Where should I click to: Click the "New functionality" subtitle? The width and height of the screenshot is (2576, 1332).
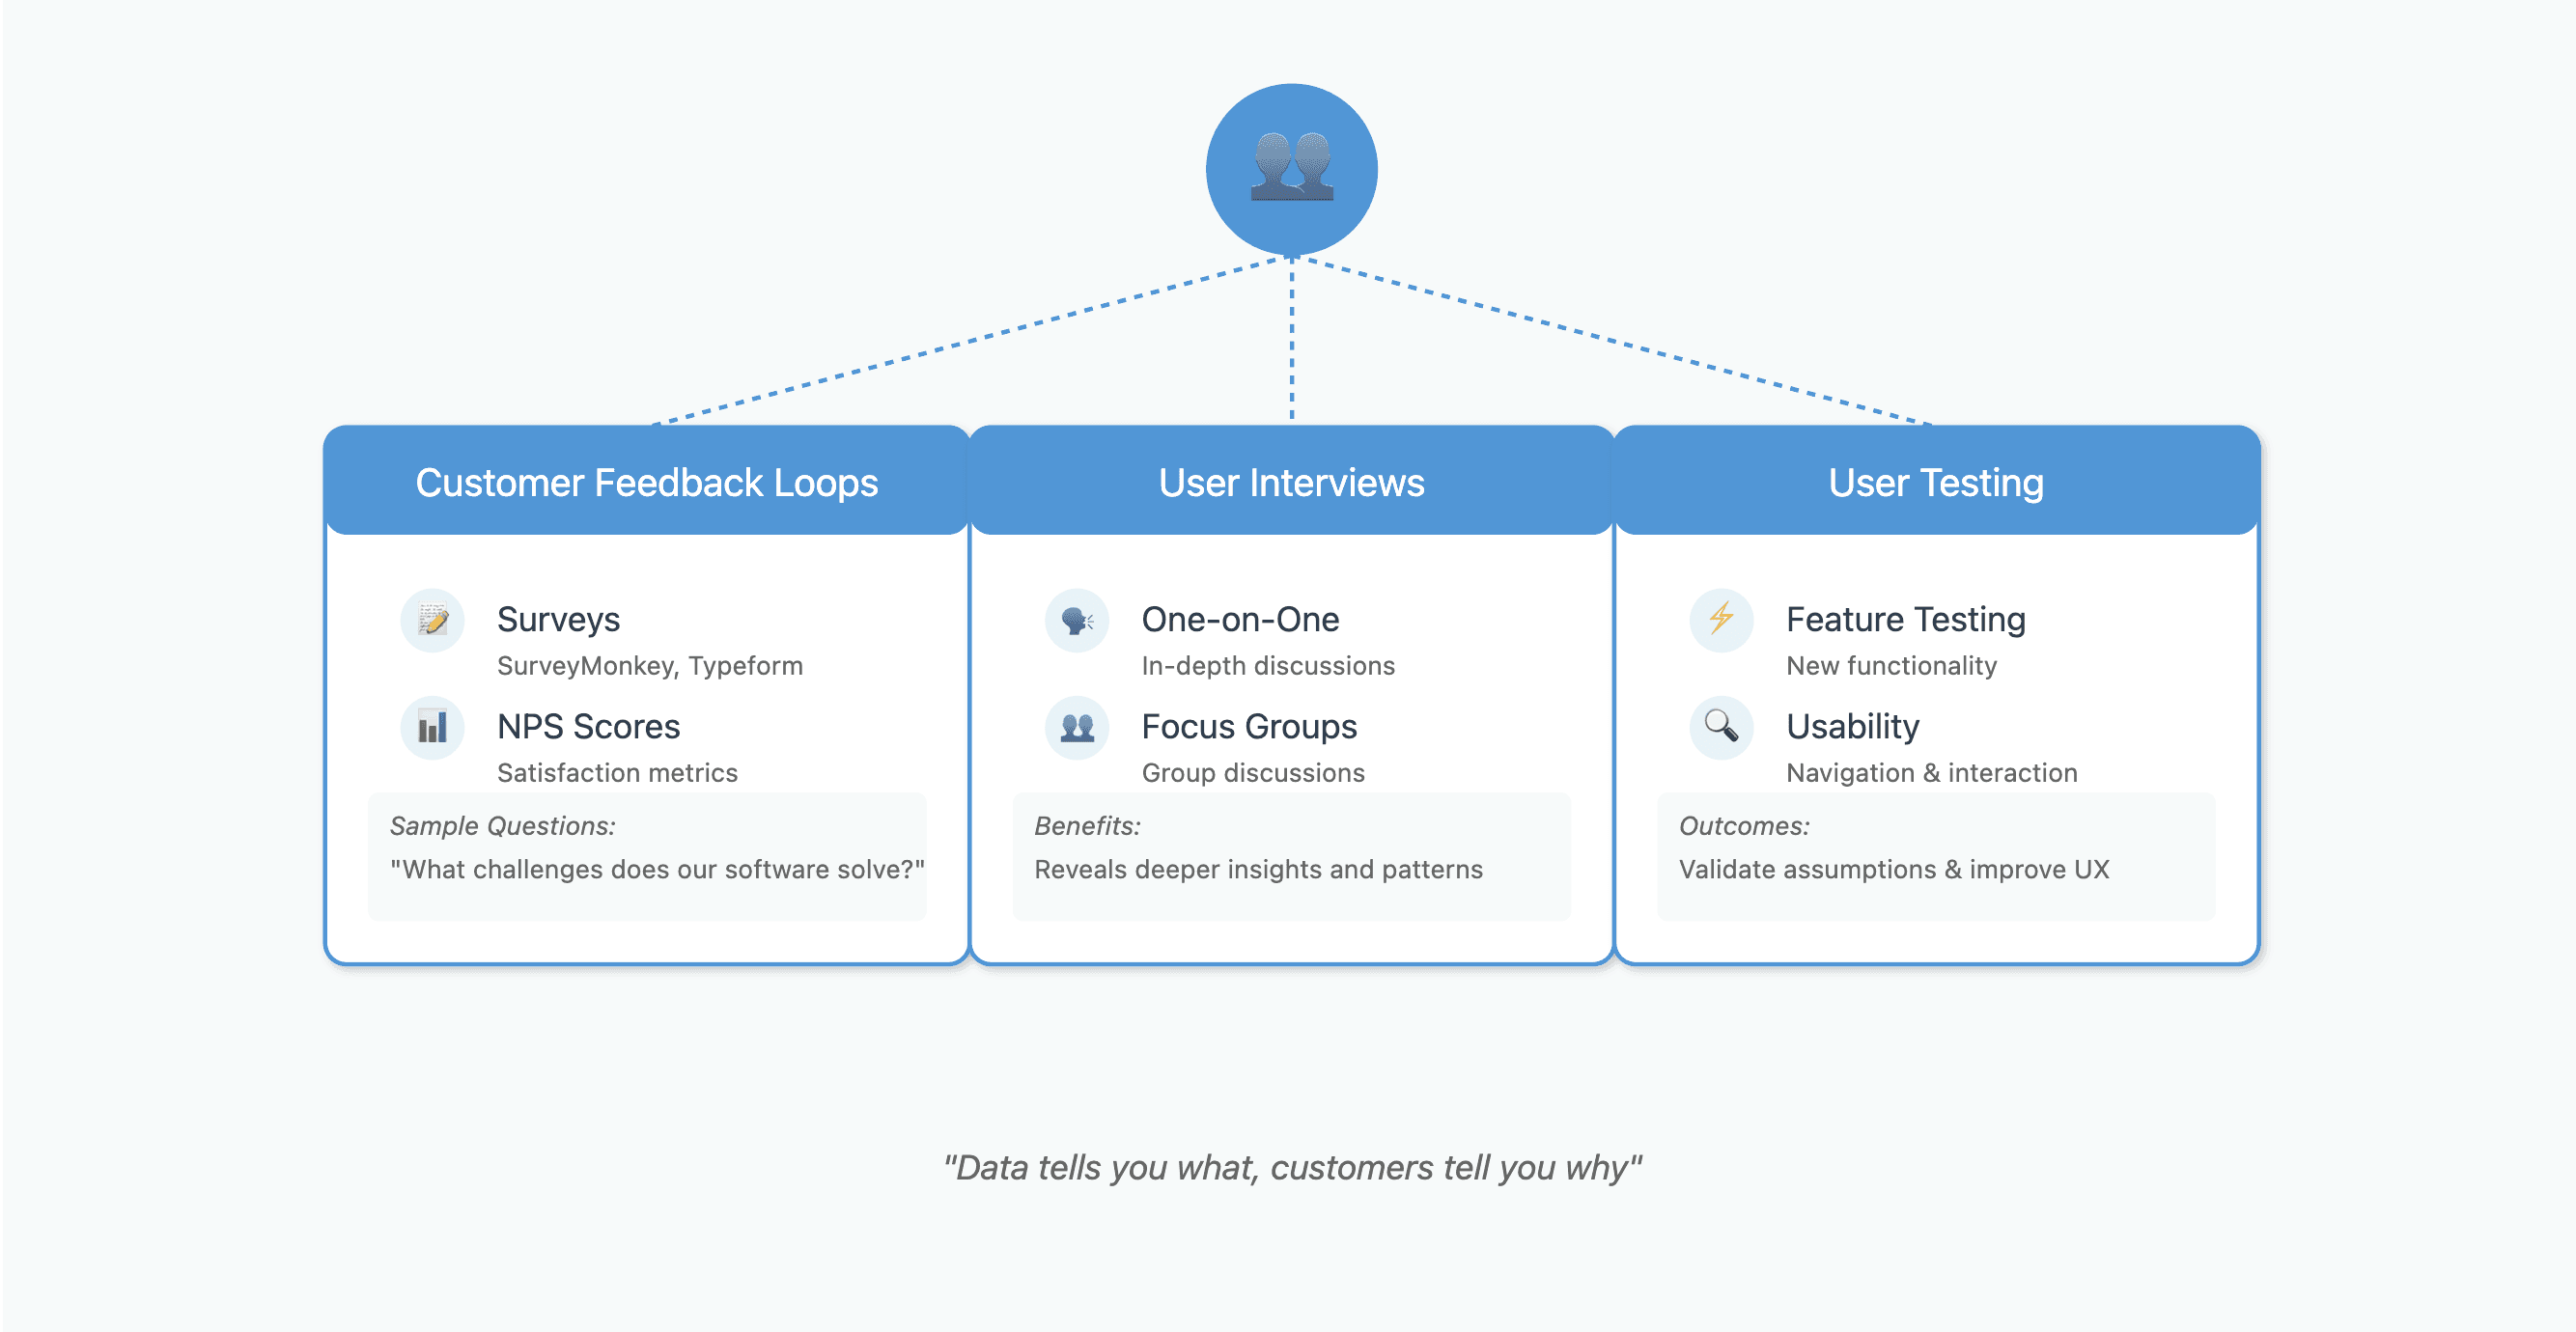click(1891, 666)
